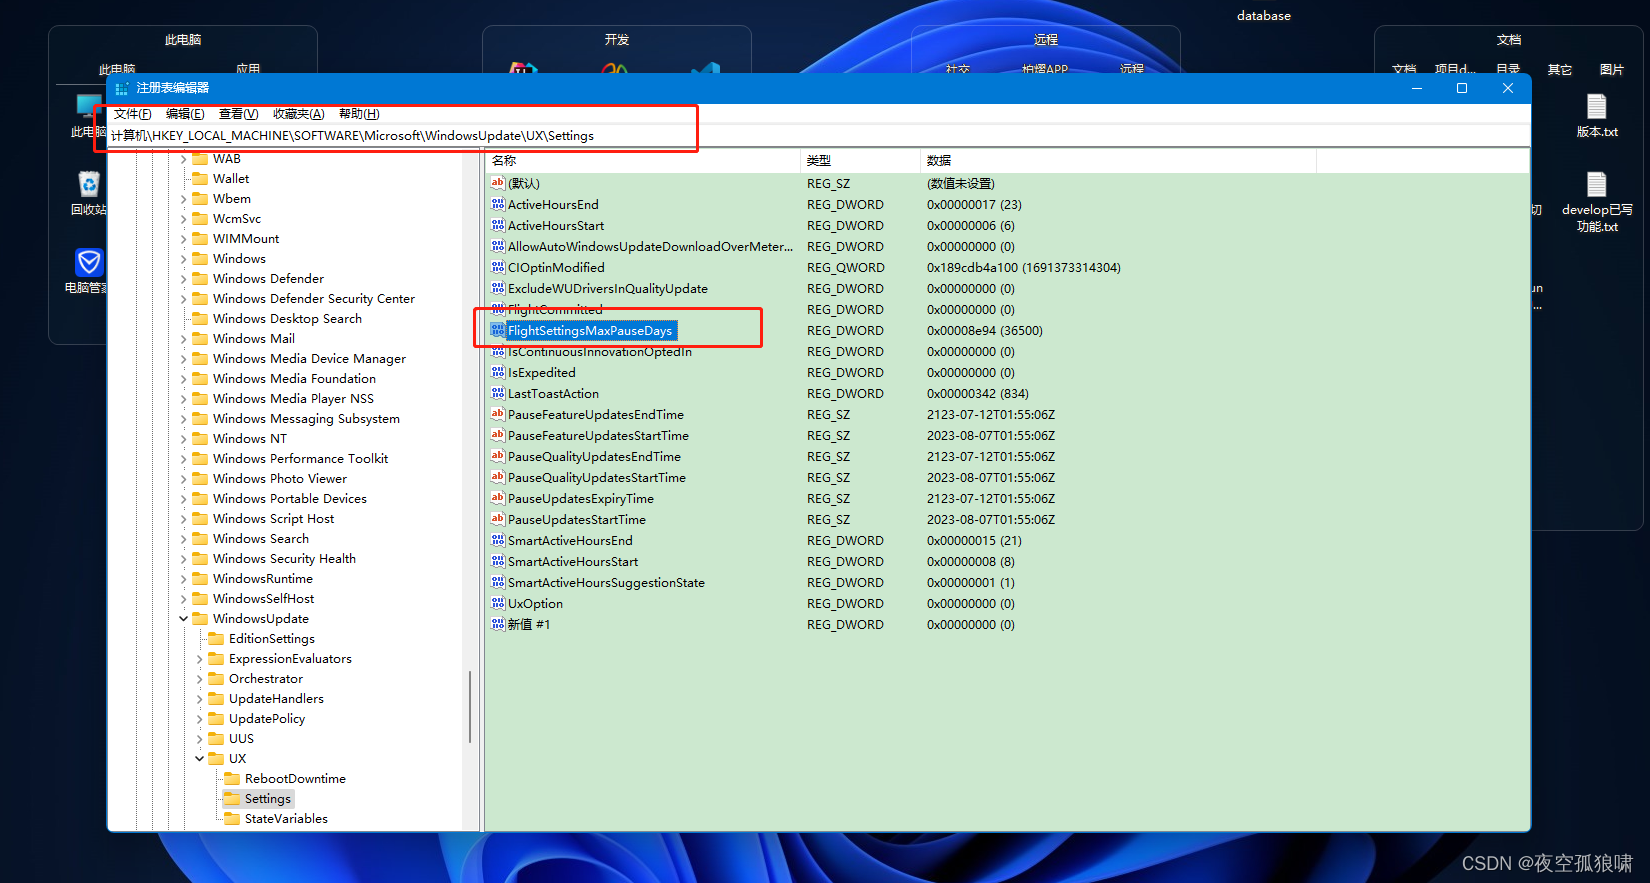Click the LastToastAction value icon
Screen dimensions: 1650x883
coord(497,393)
